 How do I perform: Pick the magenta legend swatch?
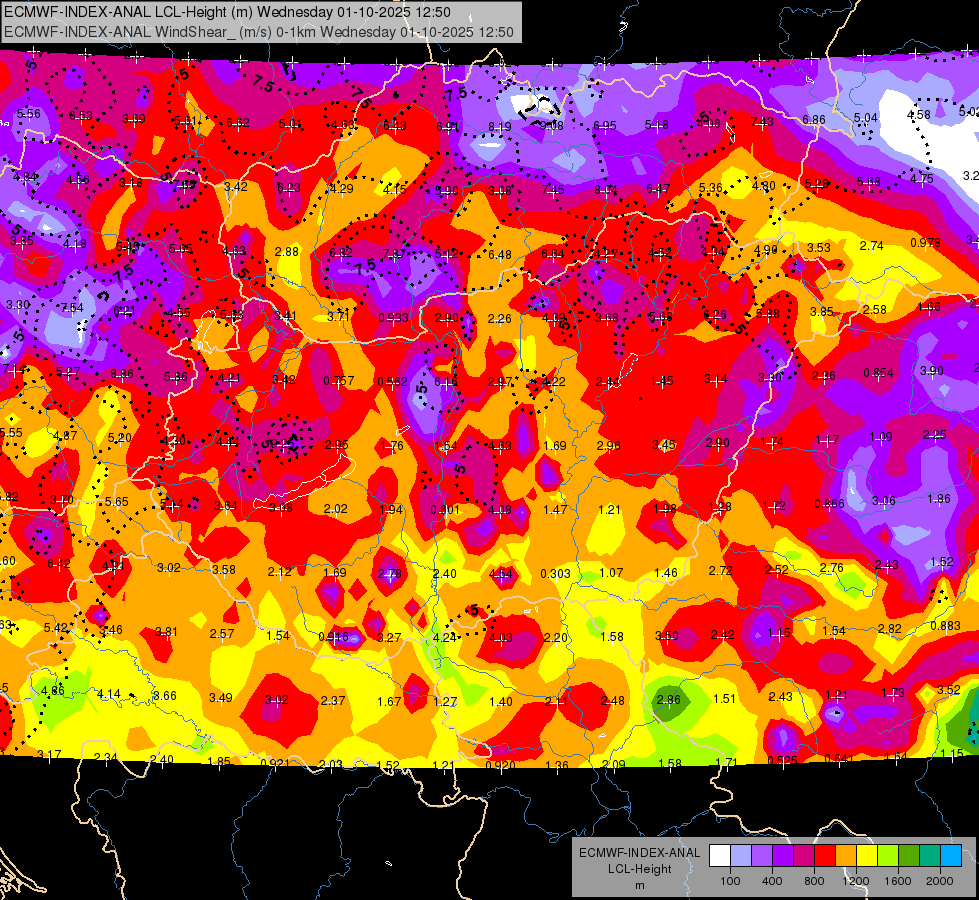804,856
